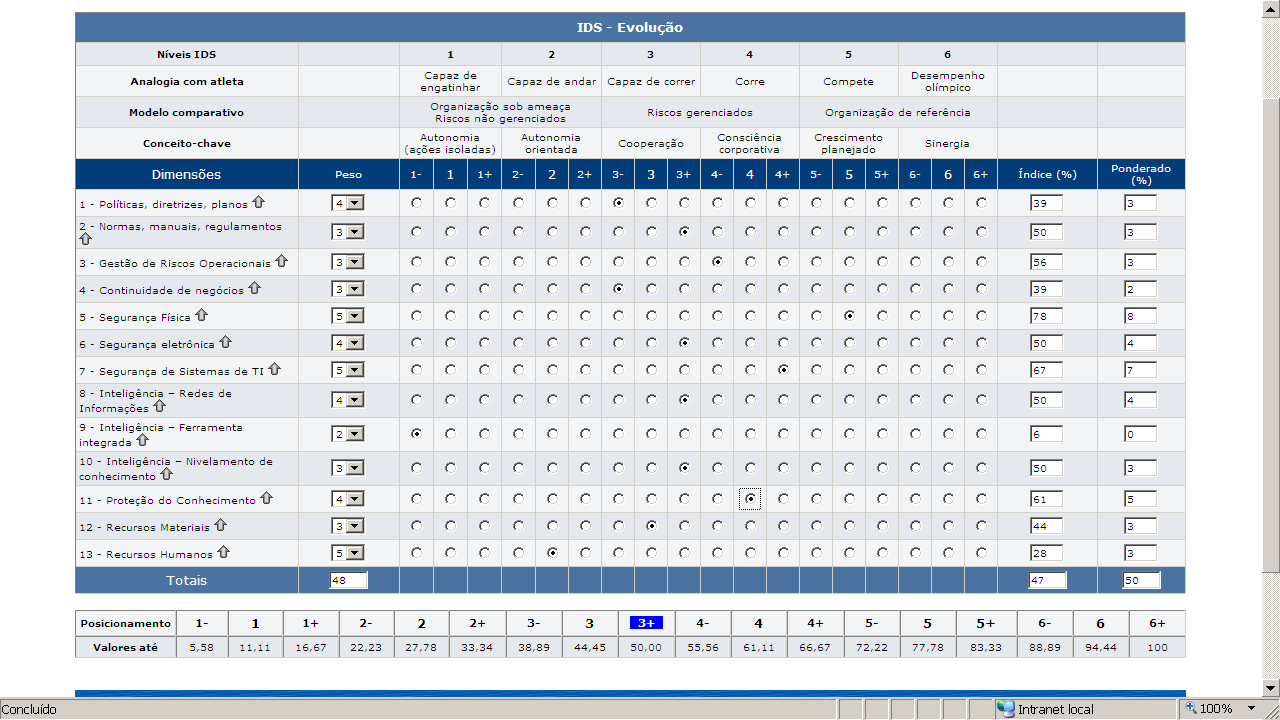1280x720 pixels.
Task: Click the arrow icon next to Recursos Materiais
Action: coord(220,525)
